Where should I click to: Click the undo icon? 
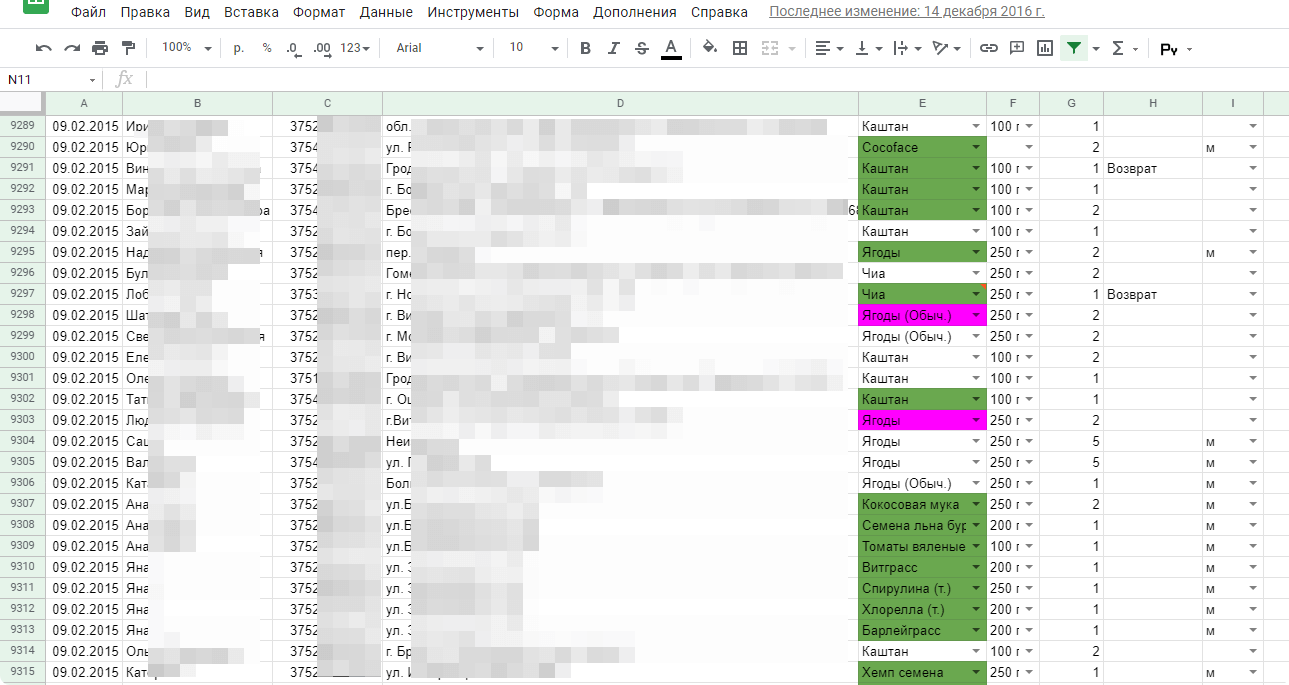coord(42,47)
